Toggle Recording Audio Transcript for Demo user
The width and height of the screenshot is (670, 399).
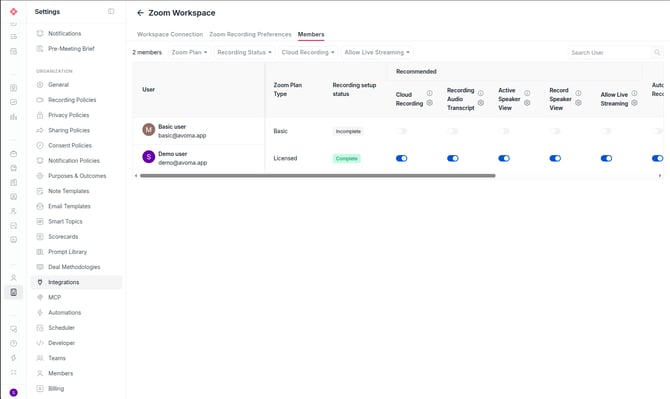(453, 158)
